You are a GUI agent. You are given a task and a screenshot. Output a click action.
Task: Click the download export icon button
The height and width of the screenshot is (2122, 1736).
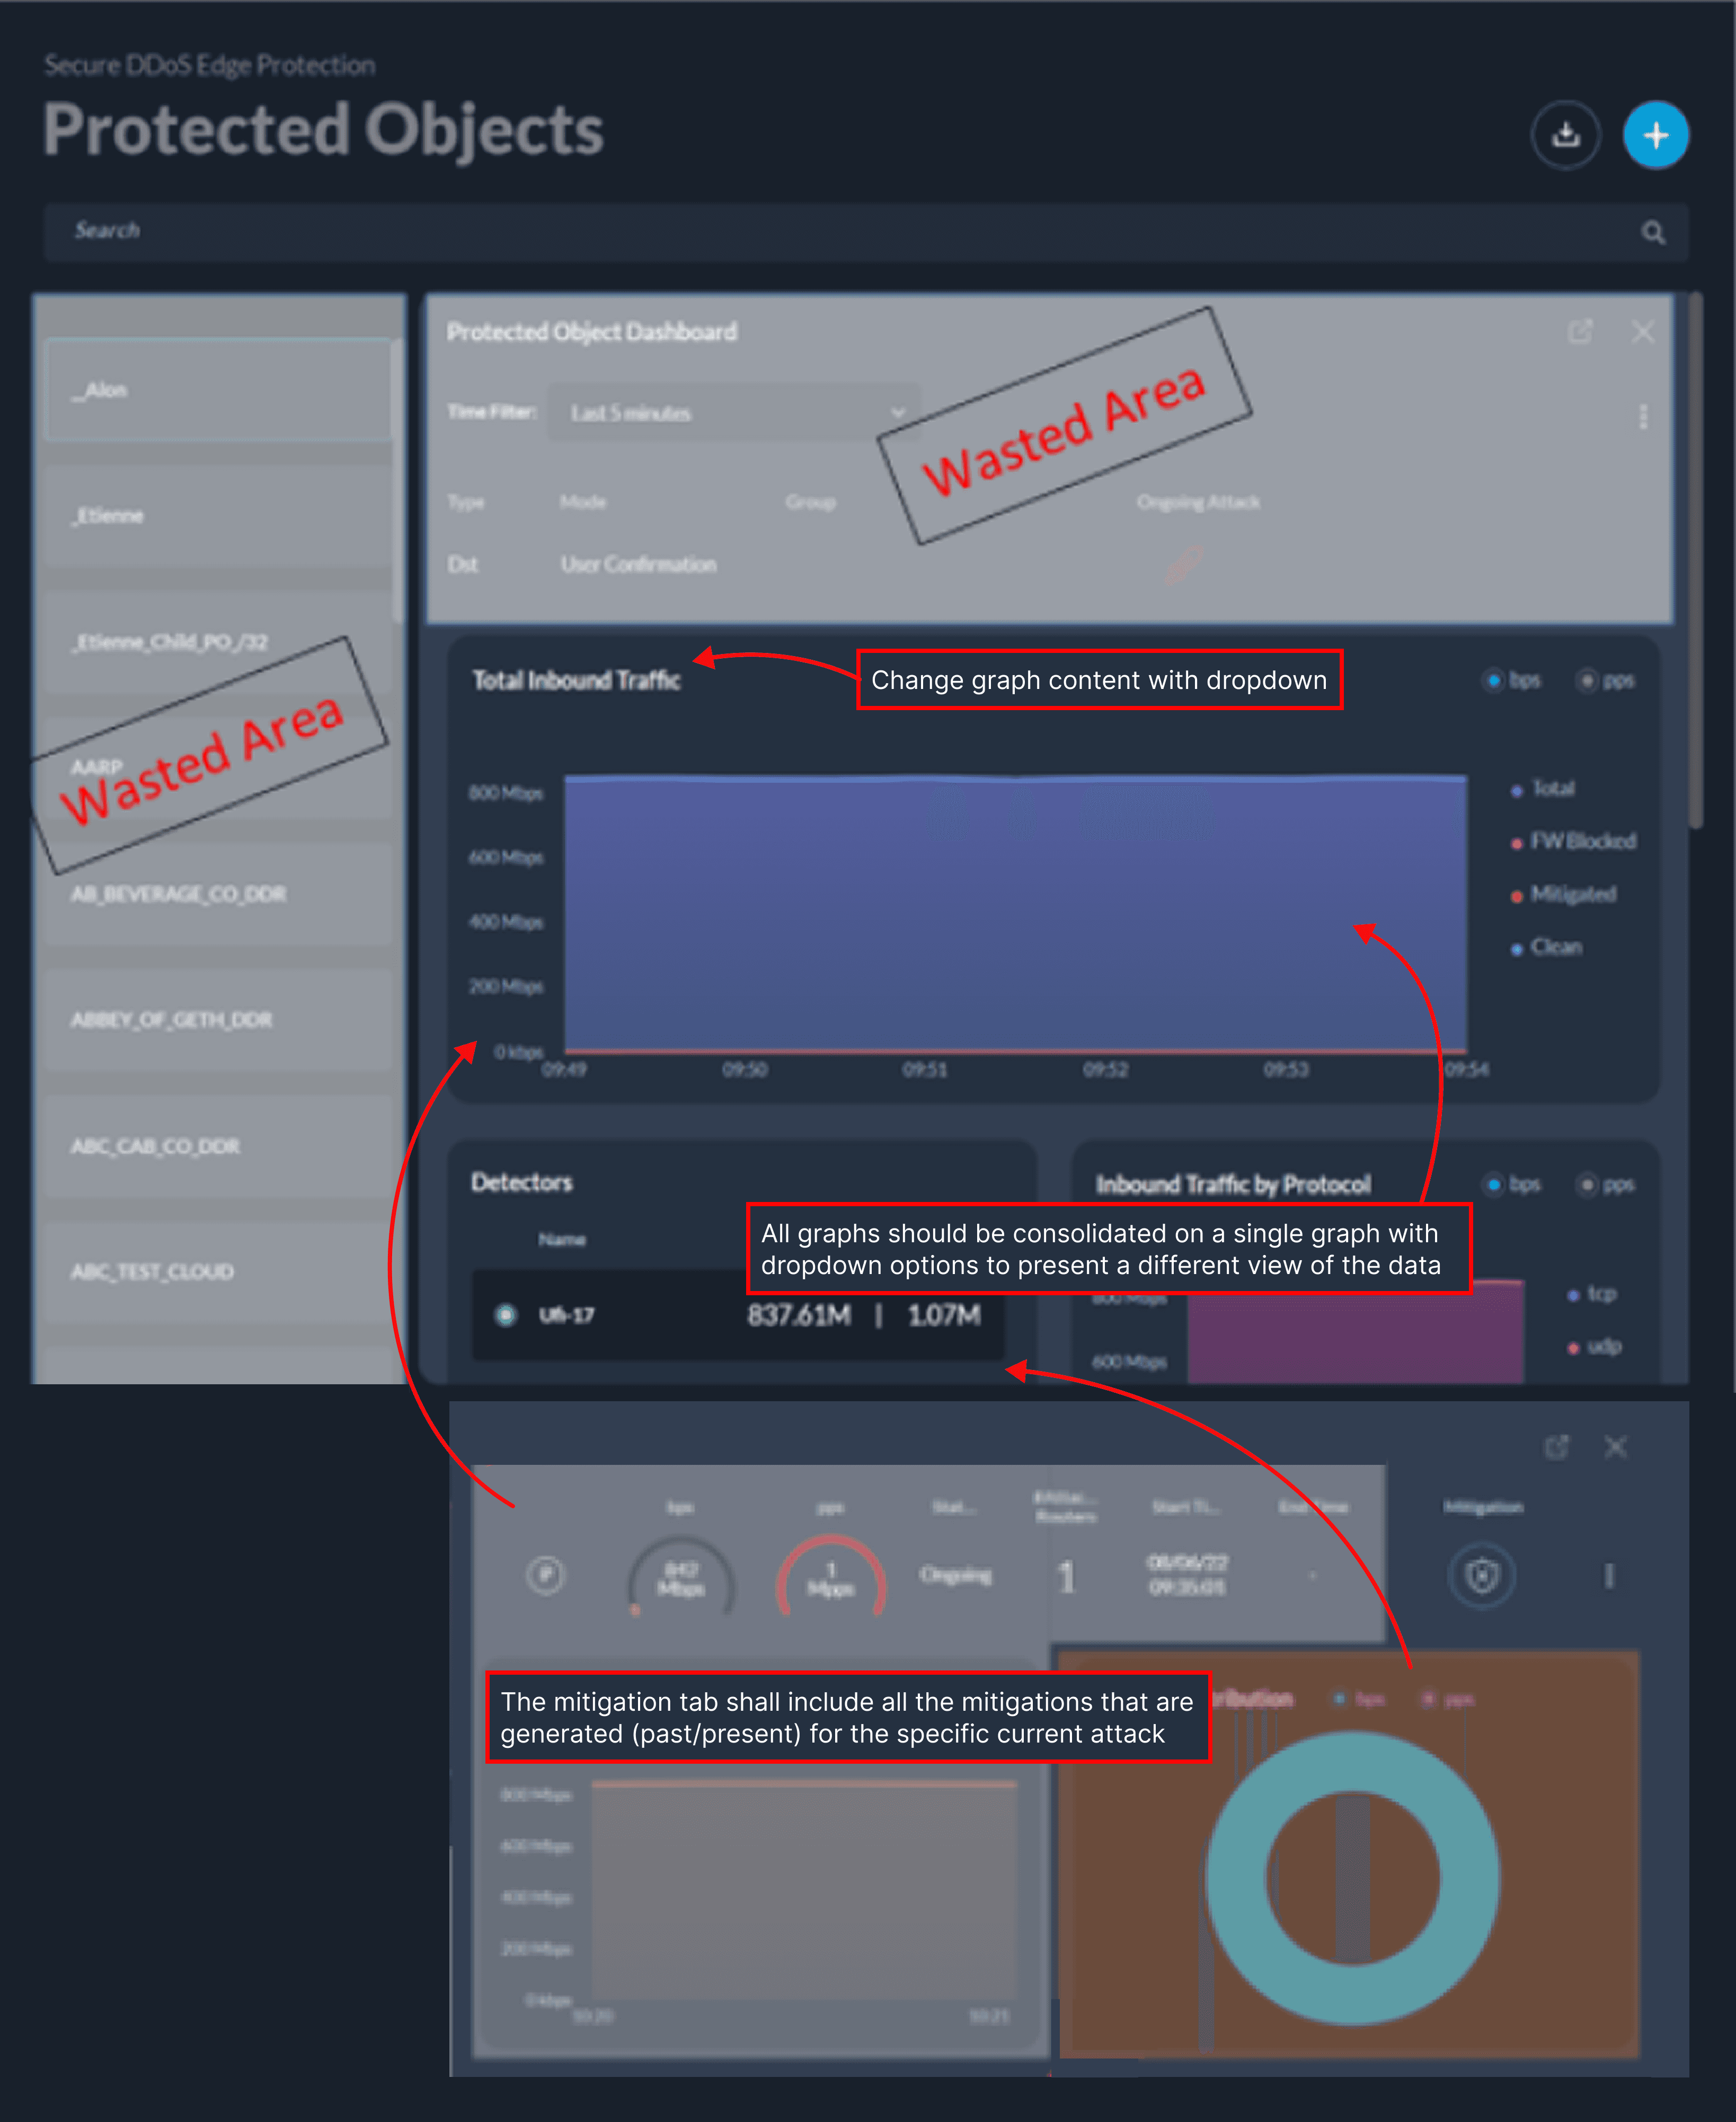click(1565, 135)
